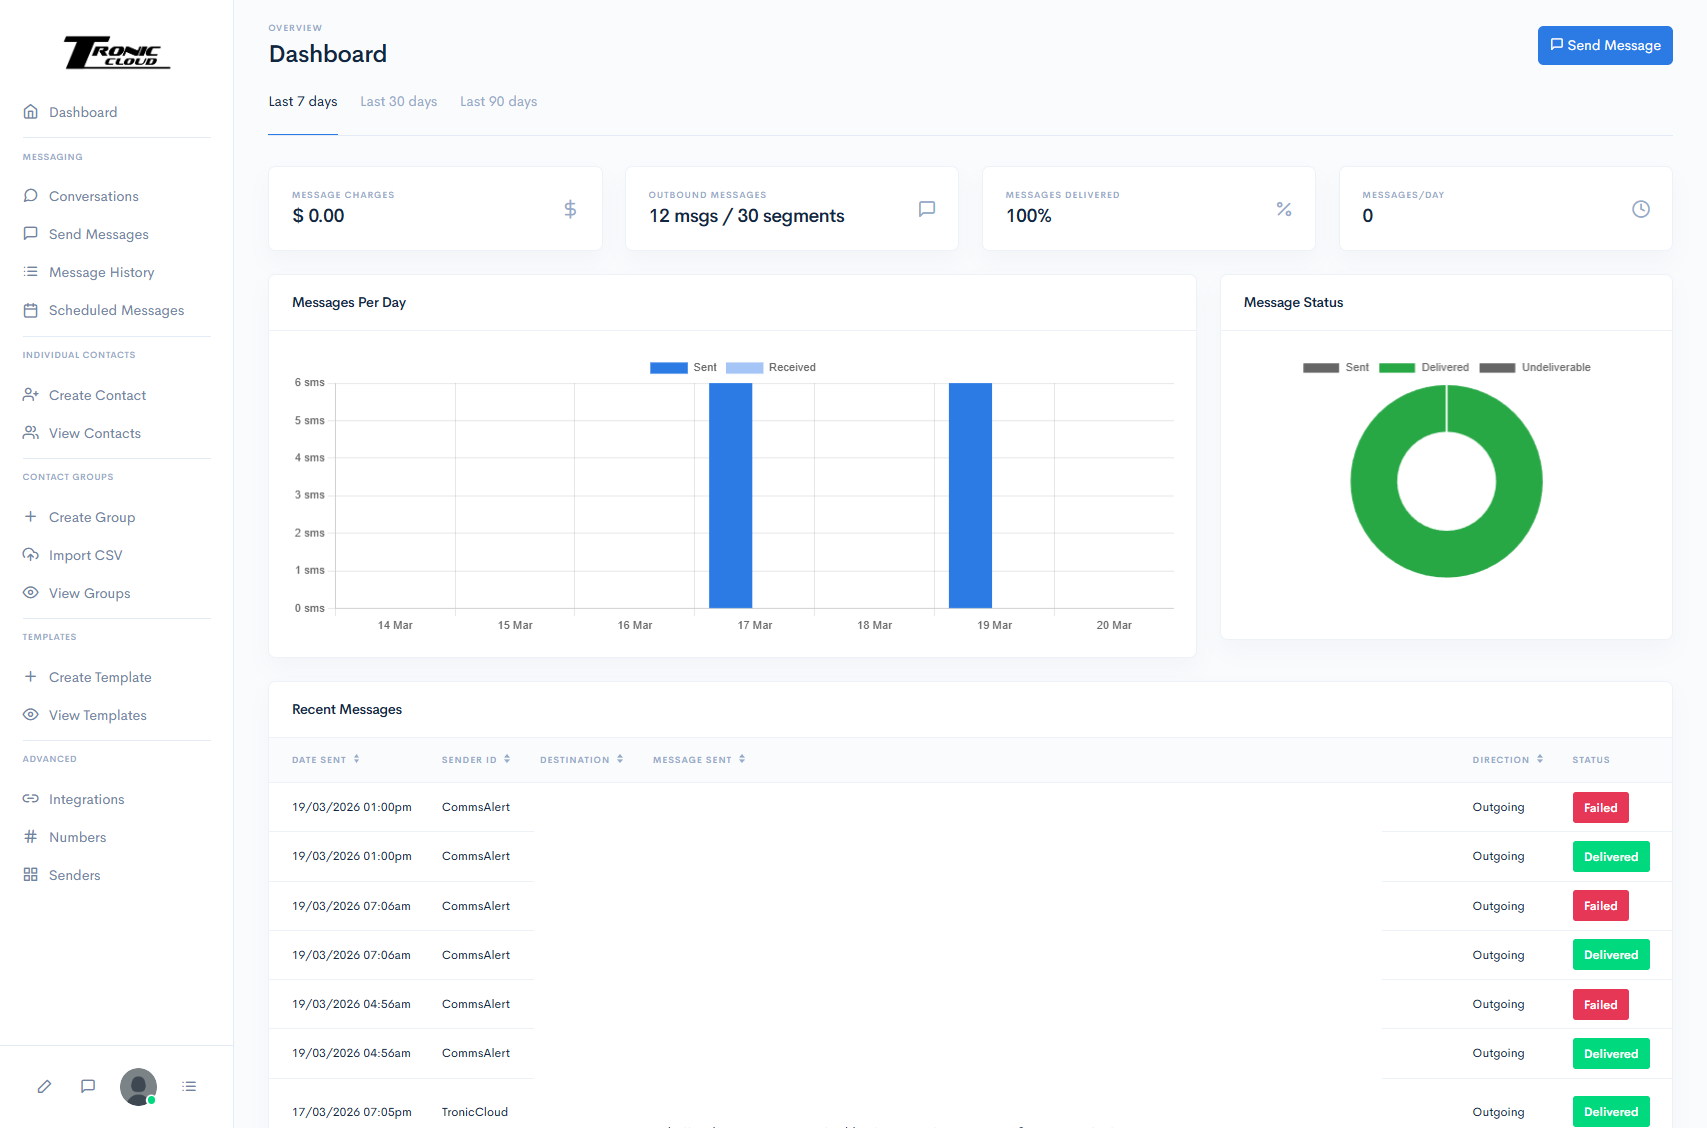Screen dimensions: 1707x1128
Task: Open the user profile avatar
Action: (x=138, y=1086)
